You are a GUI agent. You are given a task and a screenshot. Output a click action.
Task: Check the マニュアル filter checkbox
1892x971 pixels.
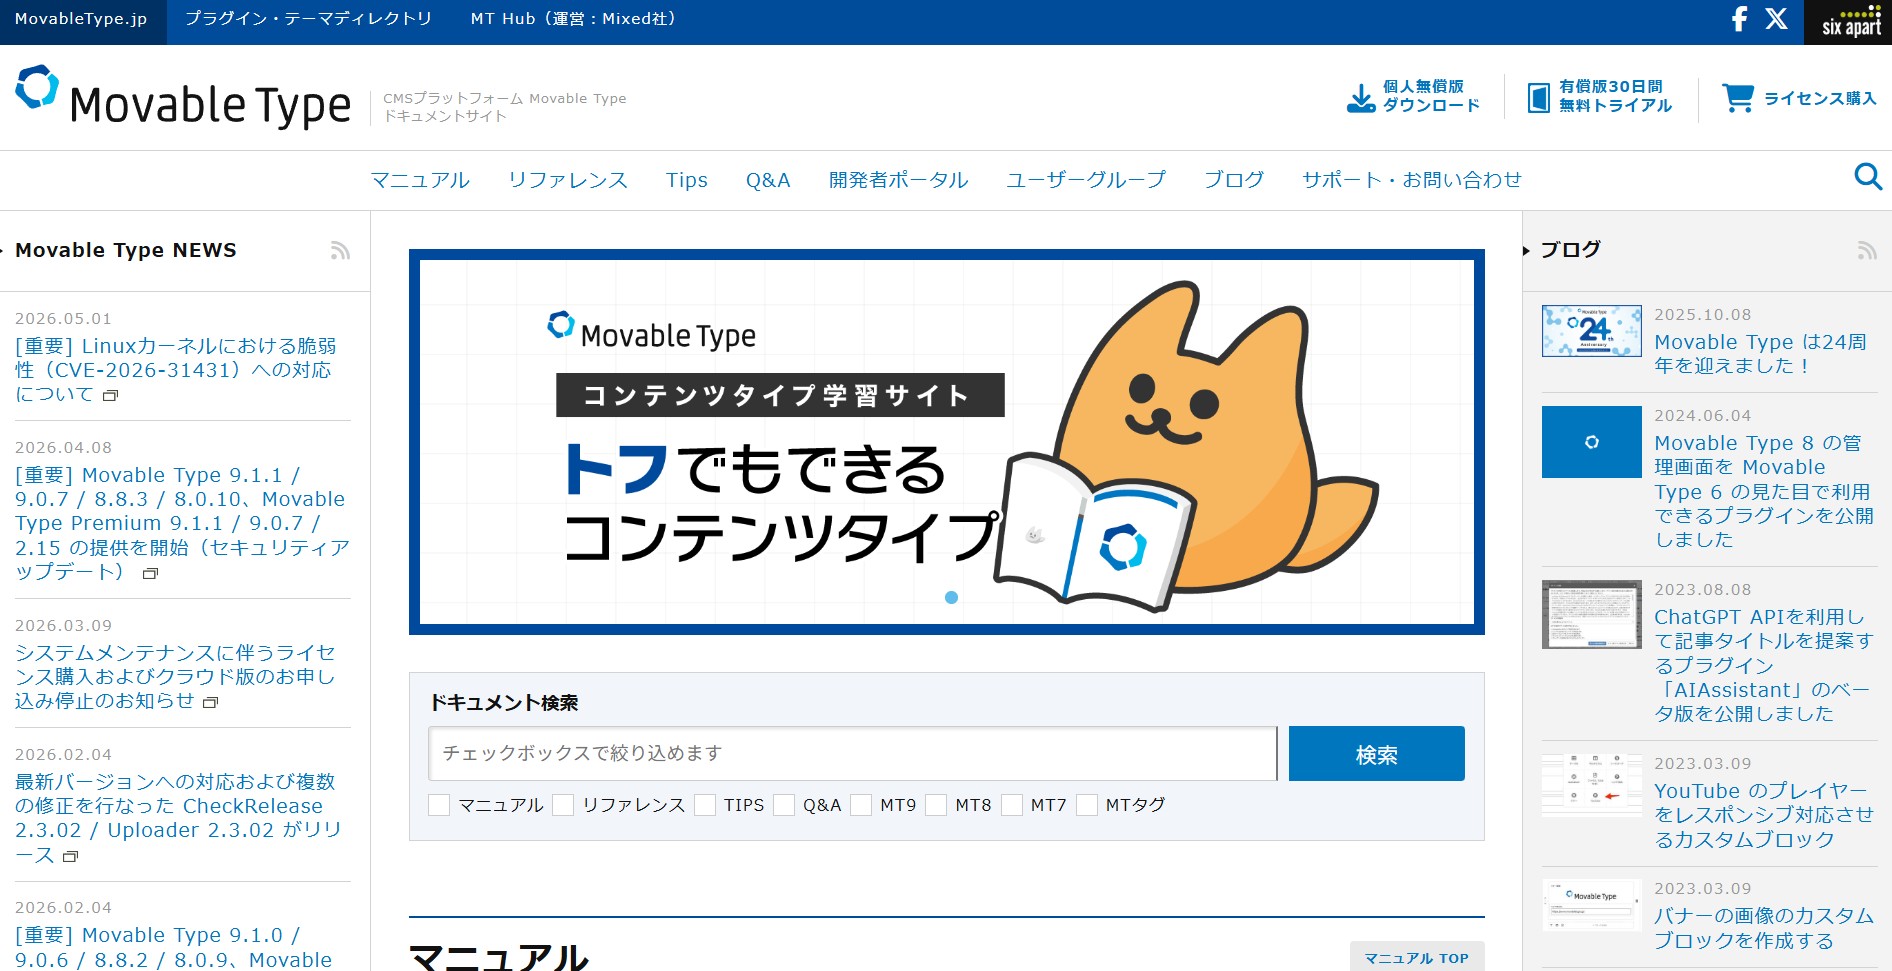(x=439, y=805)
